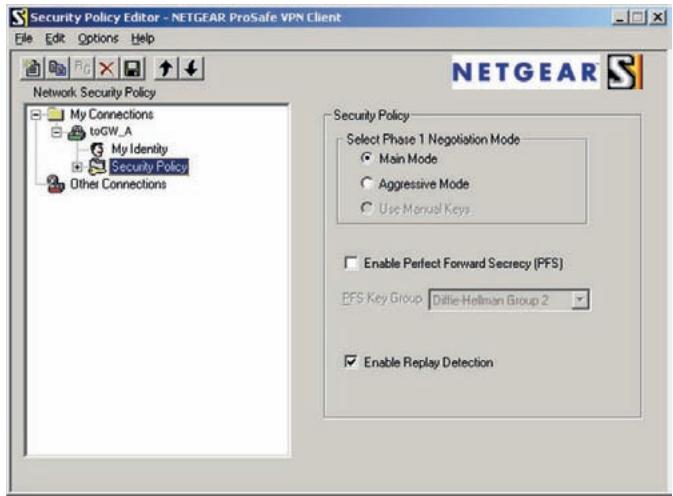Open the PFS Key Group dropdown
This screenshot has height=496, width=673.
579,299
